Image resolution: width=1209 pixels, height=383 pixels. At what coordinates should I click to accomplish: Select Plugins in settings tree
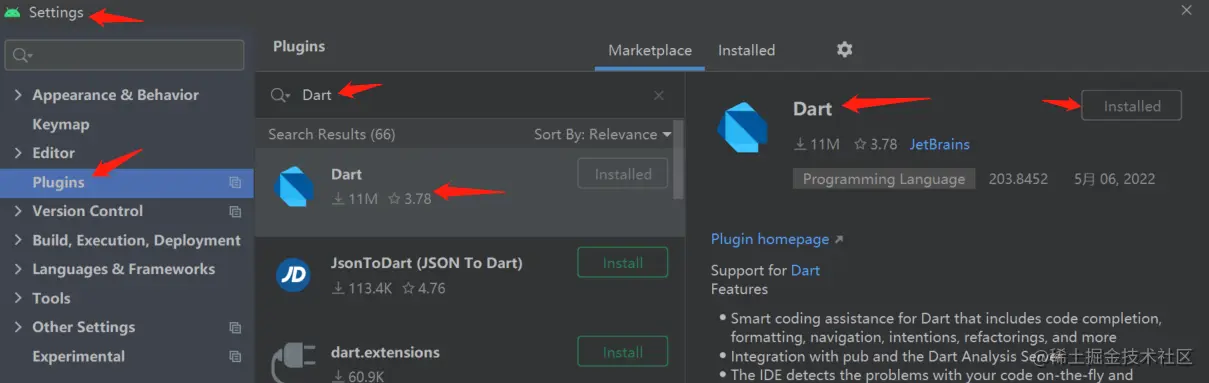[58, 182]
